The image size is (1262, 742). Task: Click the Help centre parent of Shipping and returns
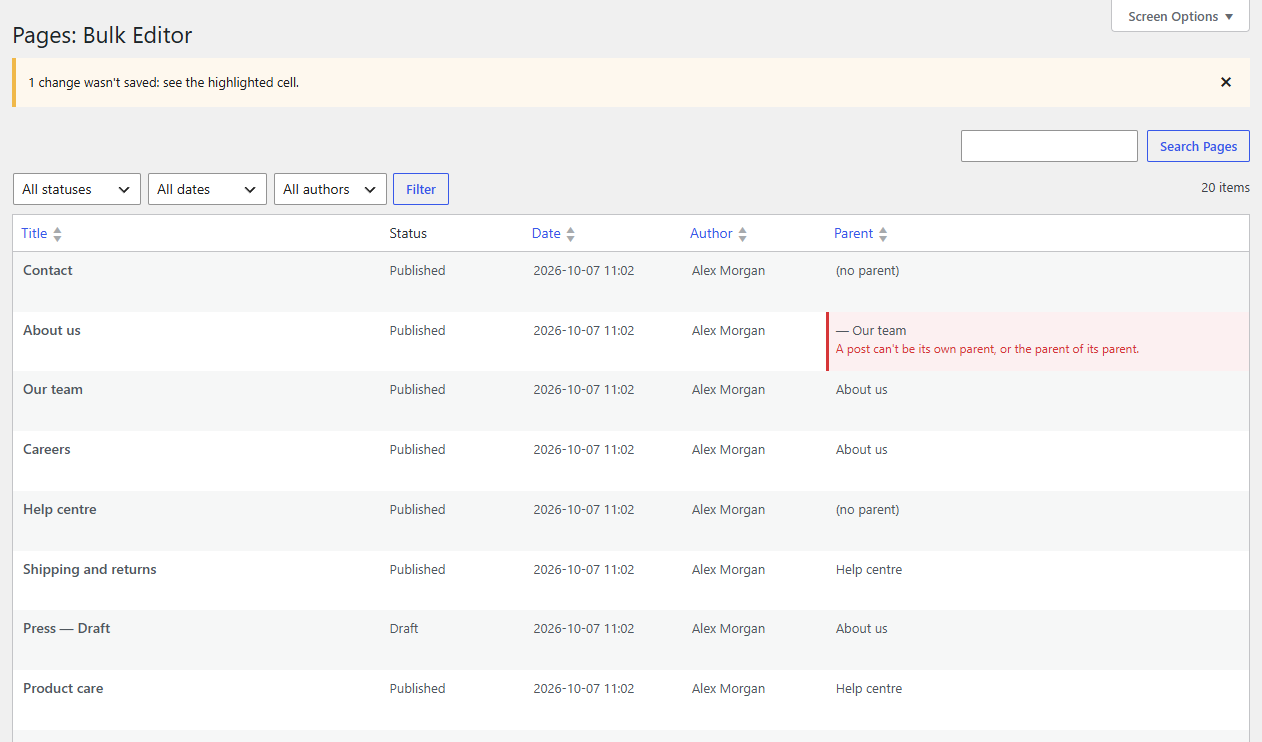click(x=869, y=569)
